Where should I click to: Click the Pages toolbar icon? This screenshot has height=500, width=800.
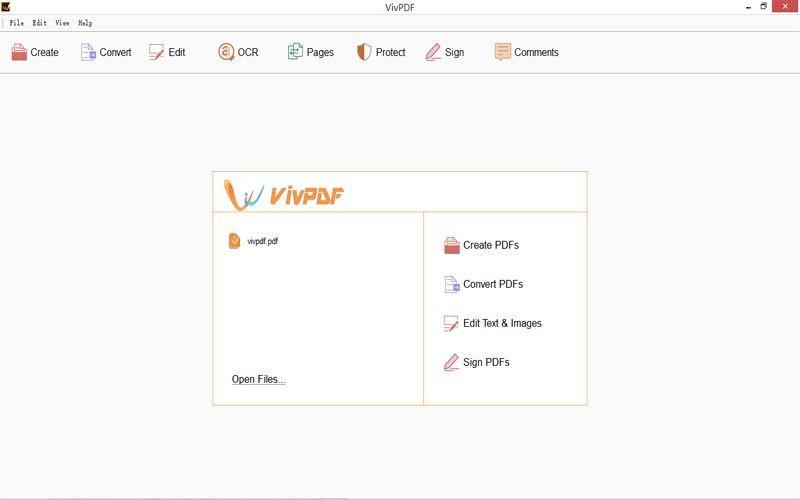(x=295, y=52)
